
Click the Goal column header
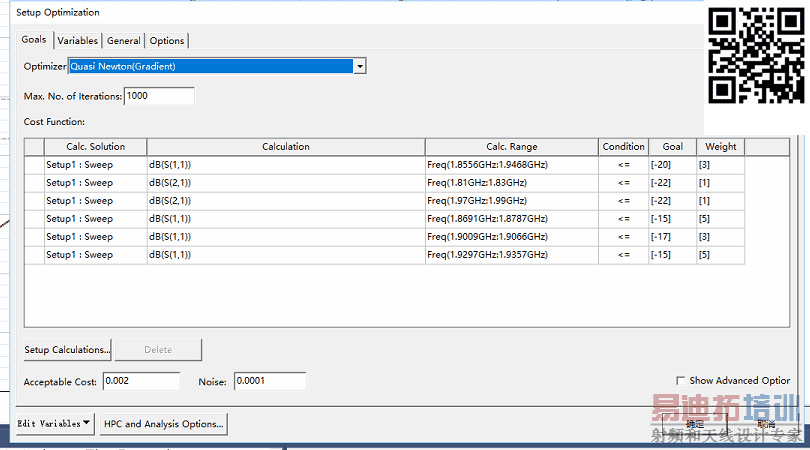tap(673, 147)
